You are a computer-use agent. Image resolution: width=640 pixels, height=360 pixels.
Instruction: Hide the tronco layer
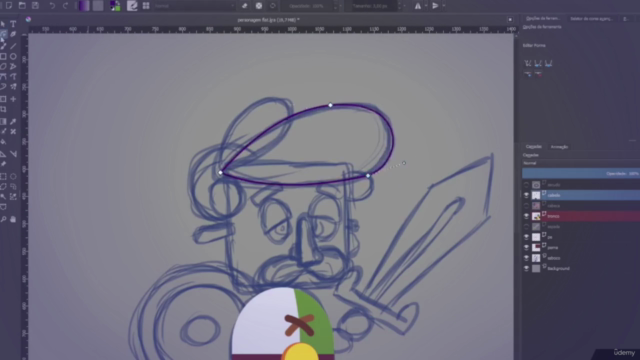pos(526,216)
